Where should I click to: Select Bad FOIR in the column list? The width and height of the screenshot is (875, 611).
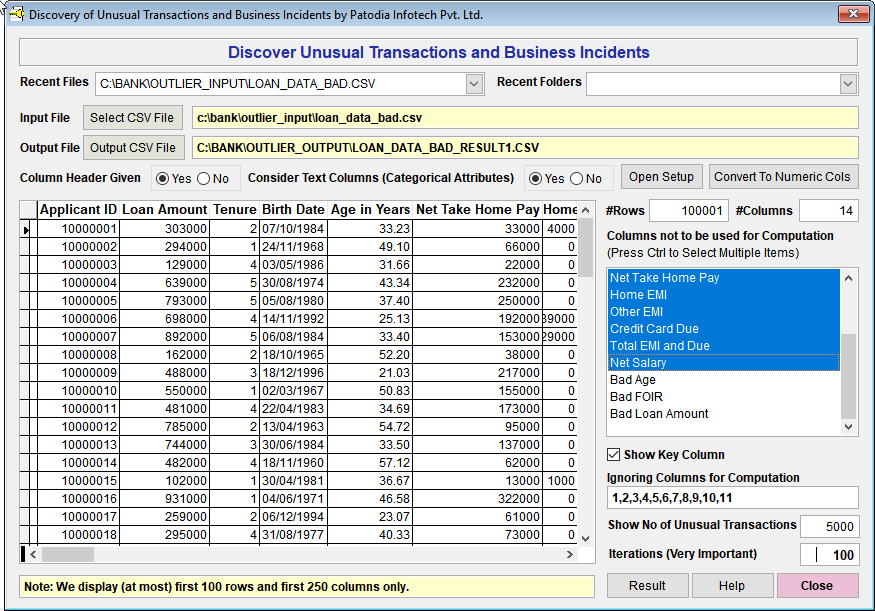[636, 397]
